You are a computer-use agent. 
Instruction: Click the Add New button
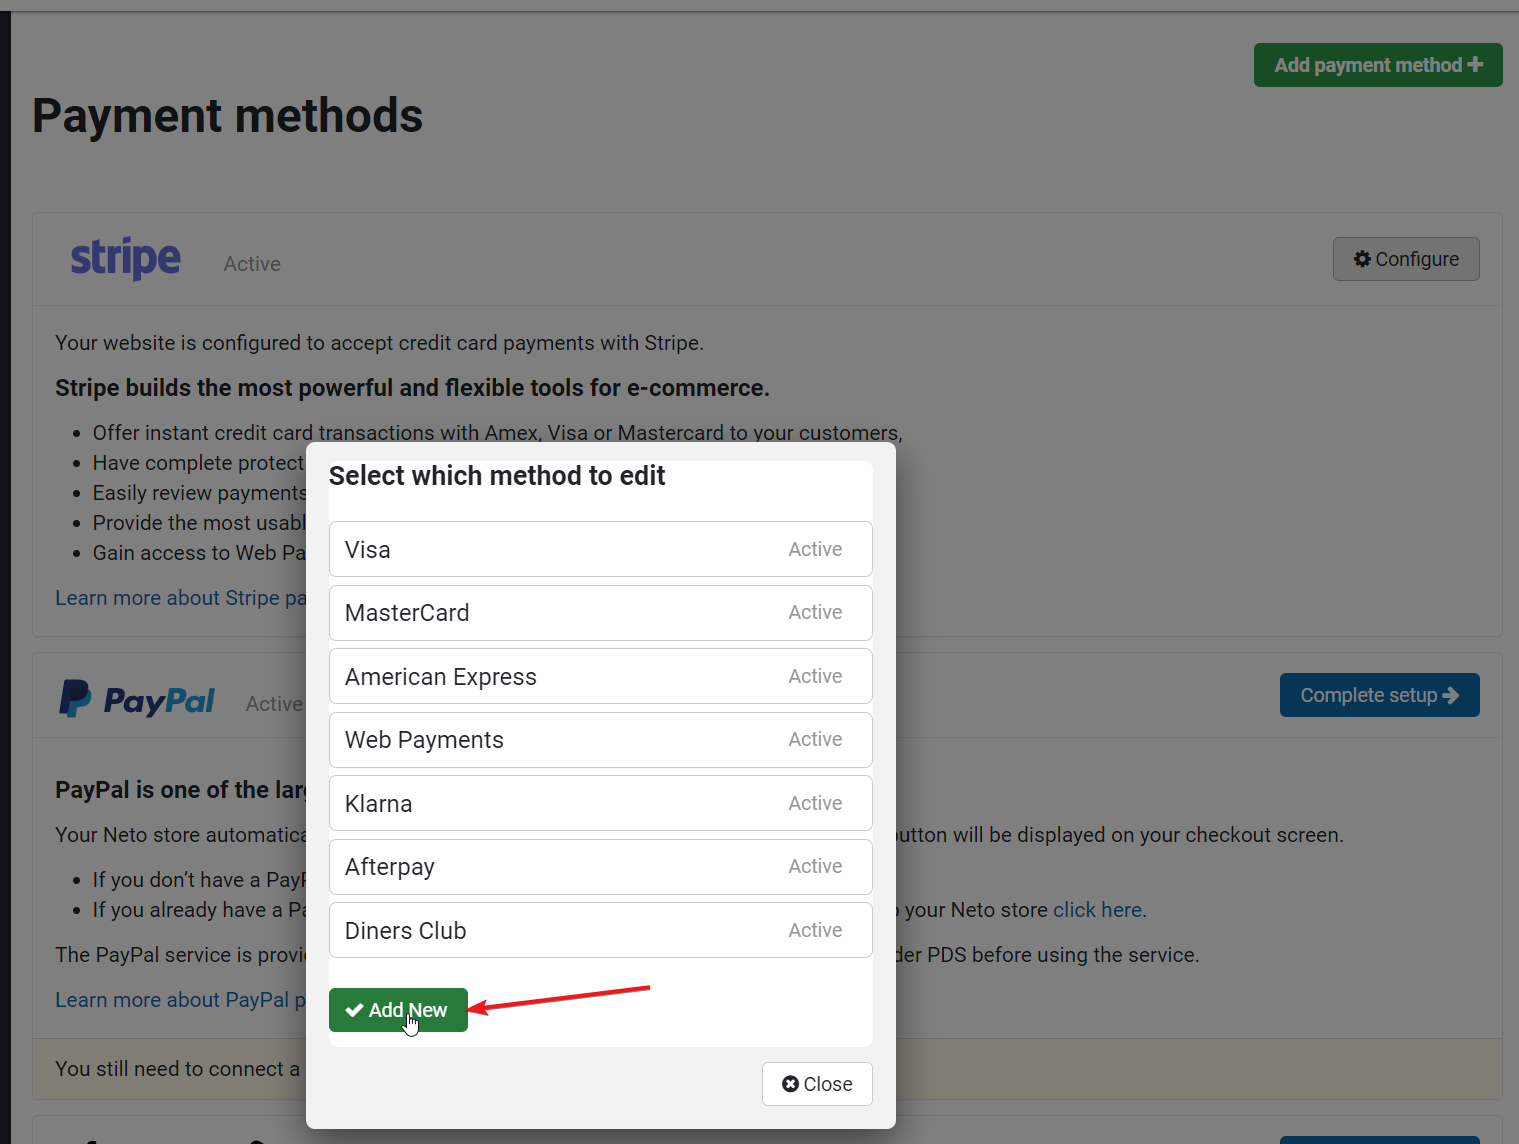398,1010
